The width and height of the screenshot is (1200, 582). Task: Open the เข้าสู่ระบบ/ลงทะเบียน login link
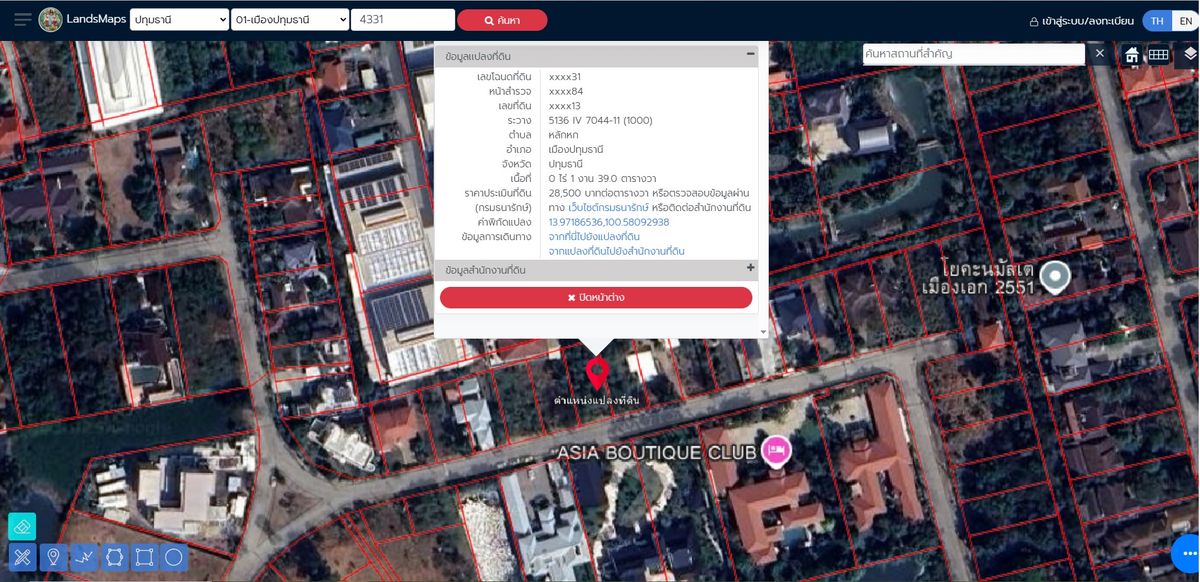pos(1090,21)
